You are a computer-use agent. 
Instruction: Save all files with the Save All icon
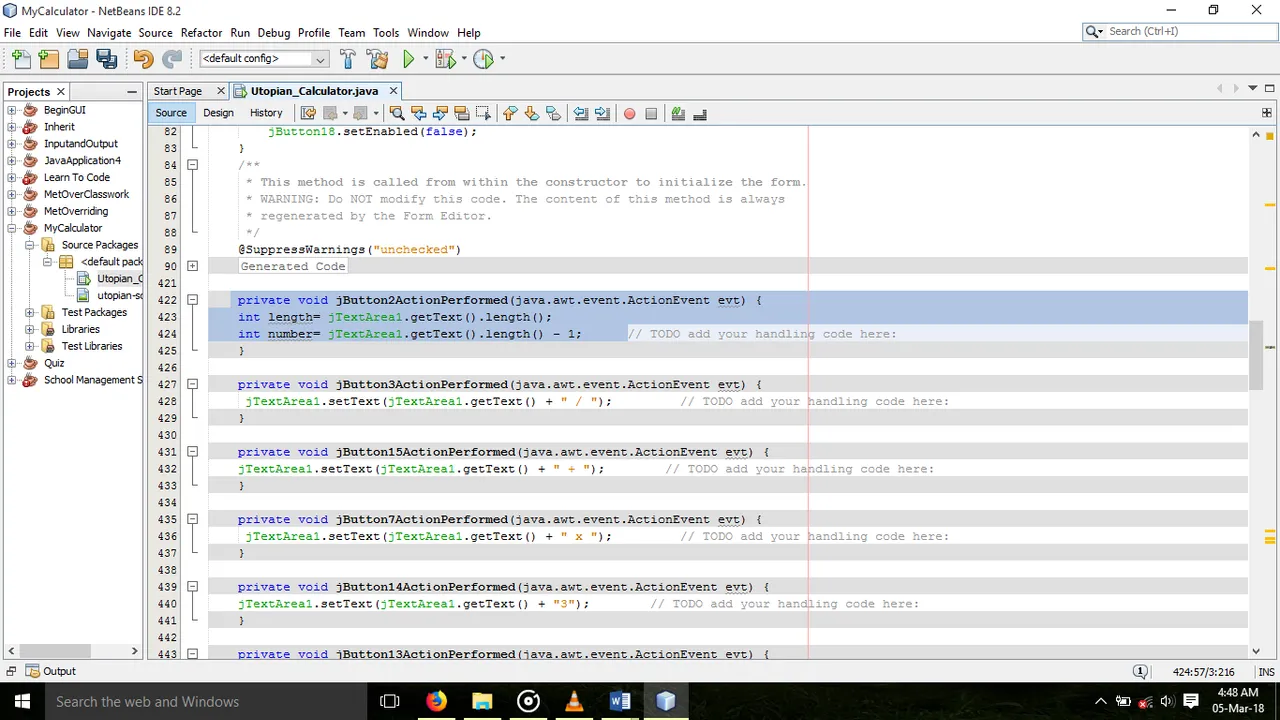pos(106,59)
